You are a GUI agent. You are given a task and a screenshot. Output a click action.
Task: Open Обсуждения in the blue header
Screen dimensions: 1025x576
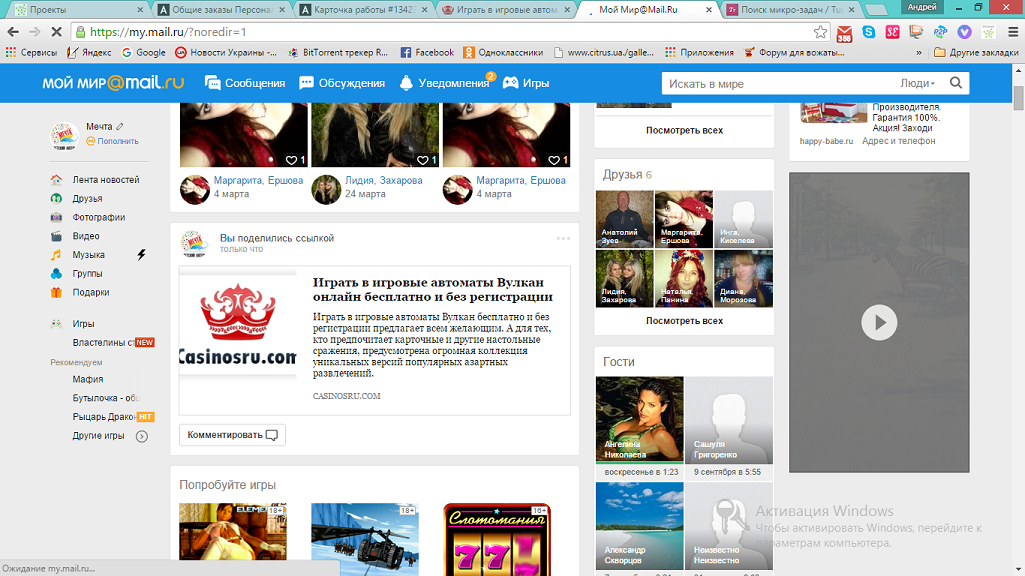342,83
